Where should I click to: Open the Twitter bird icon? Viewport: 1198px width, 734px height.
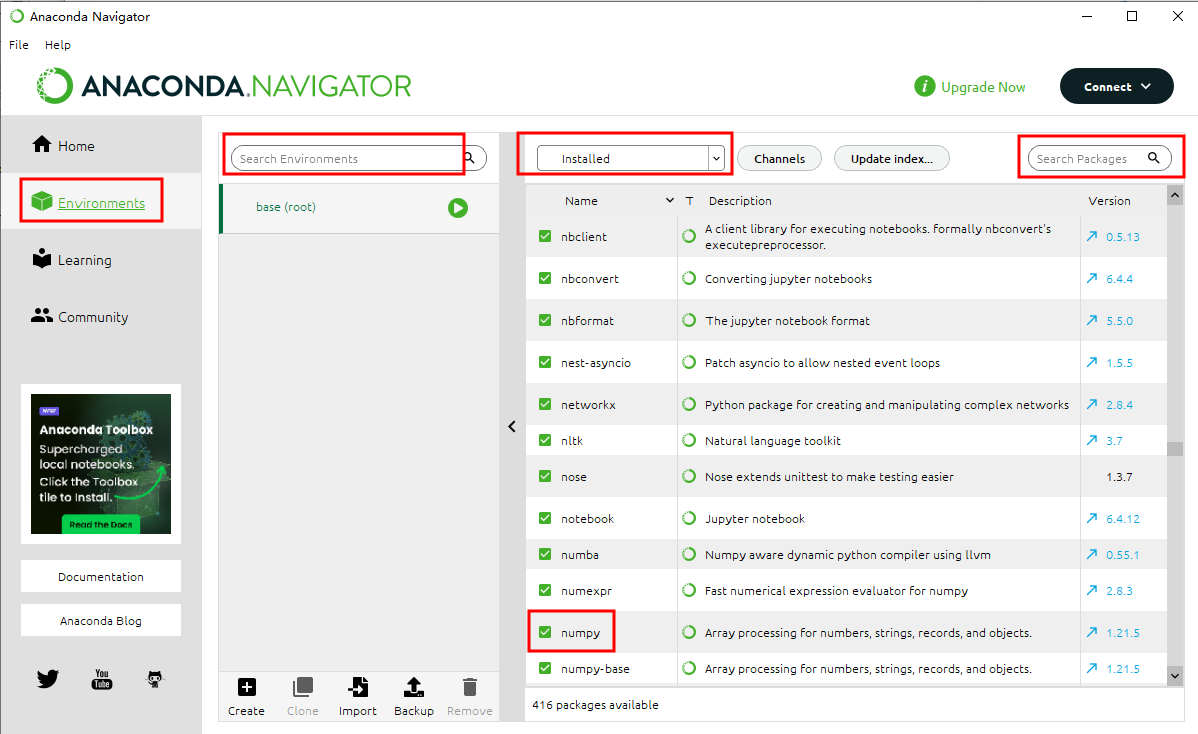click(48, 678)
